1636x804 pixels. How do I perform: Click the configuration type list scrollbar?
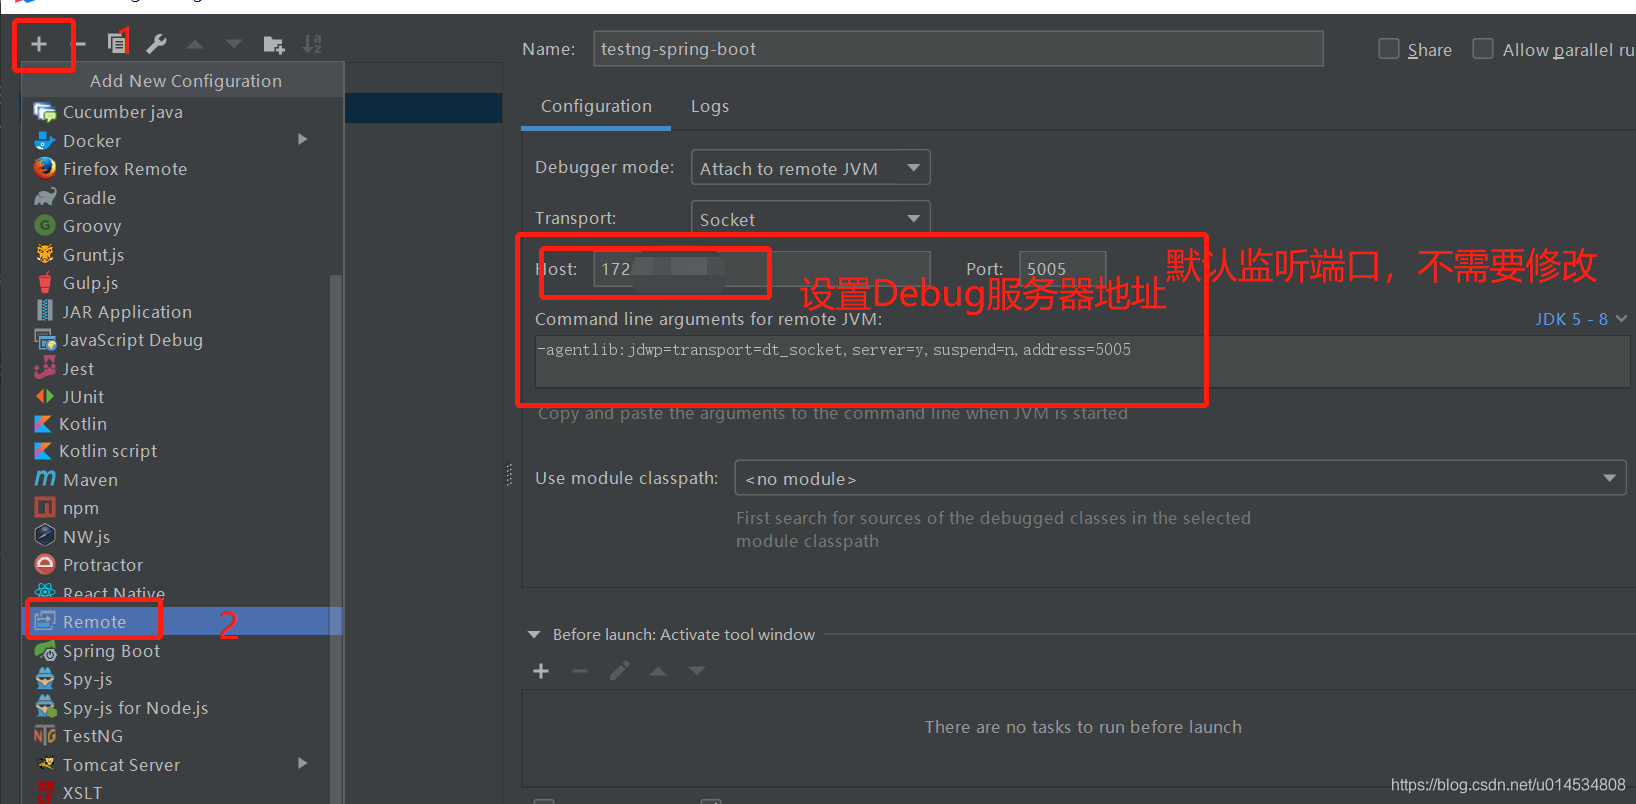coord(336,540)
